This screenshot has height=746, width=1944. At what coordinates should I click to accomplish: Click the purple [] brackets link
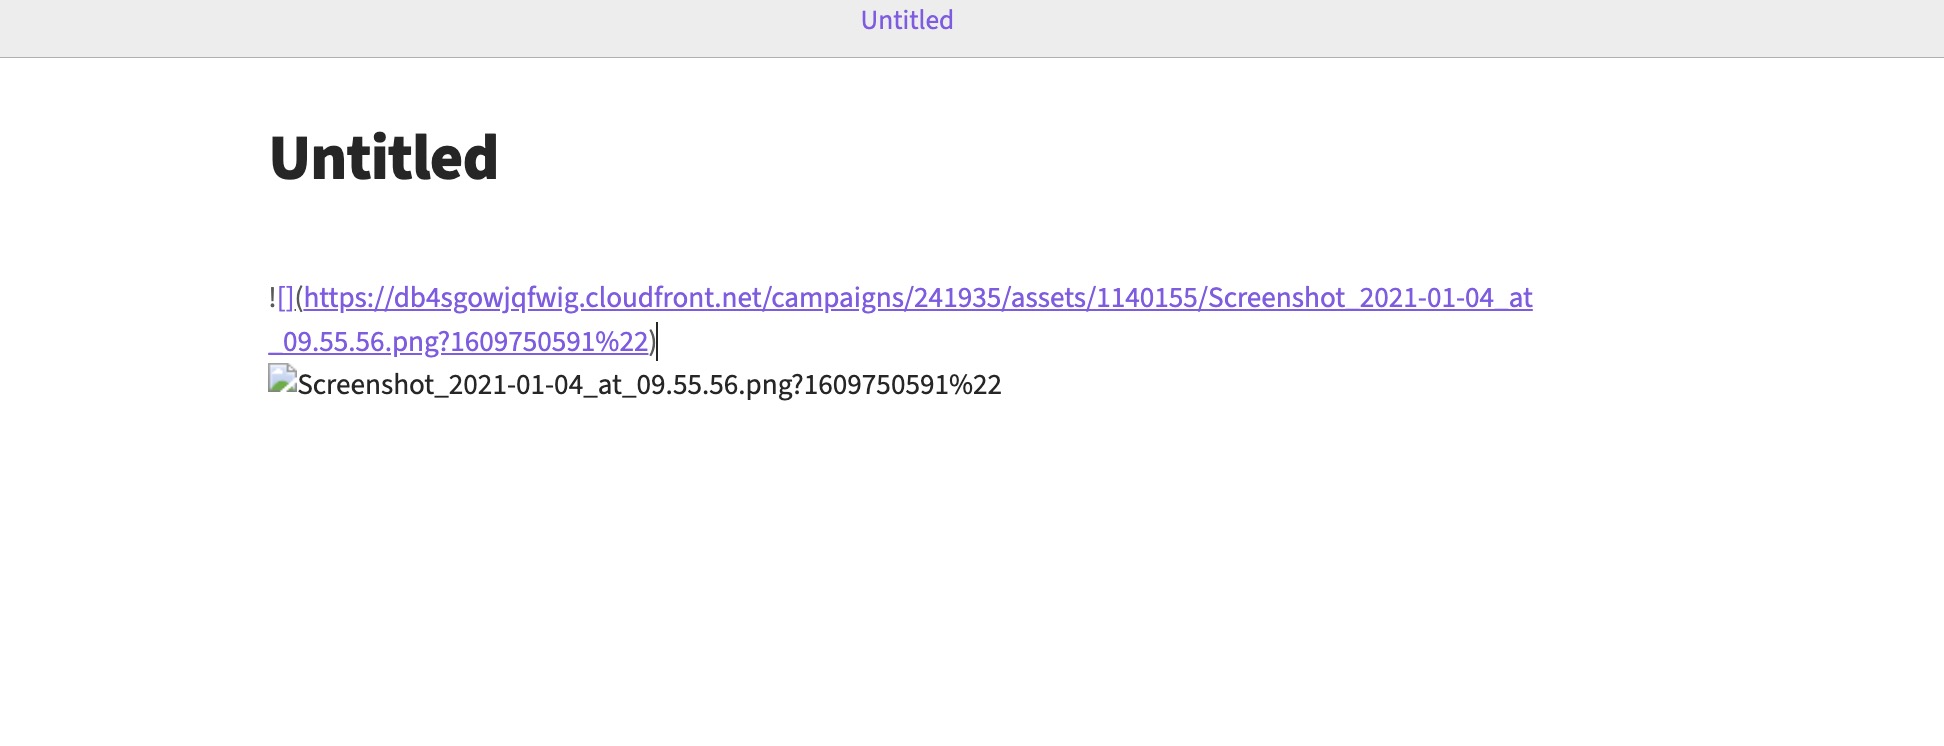[x=286, y=298]
